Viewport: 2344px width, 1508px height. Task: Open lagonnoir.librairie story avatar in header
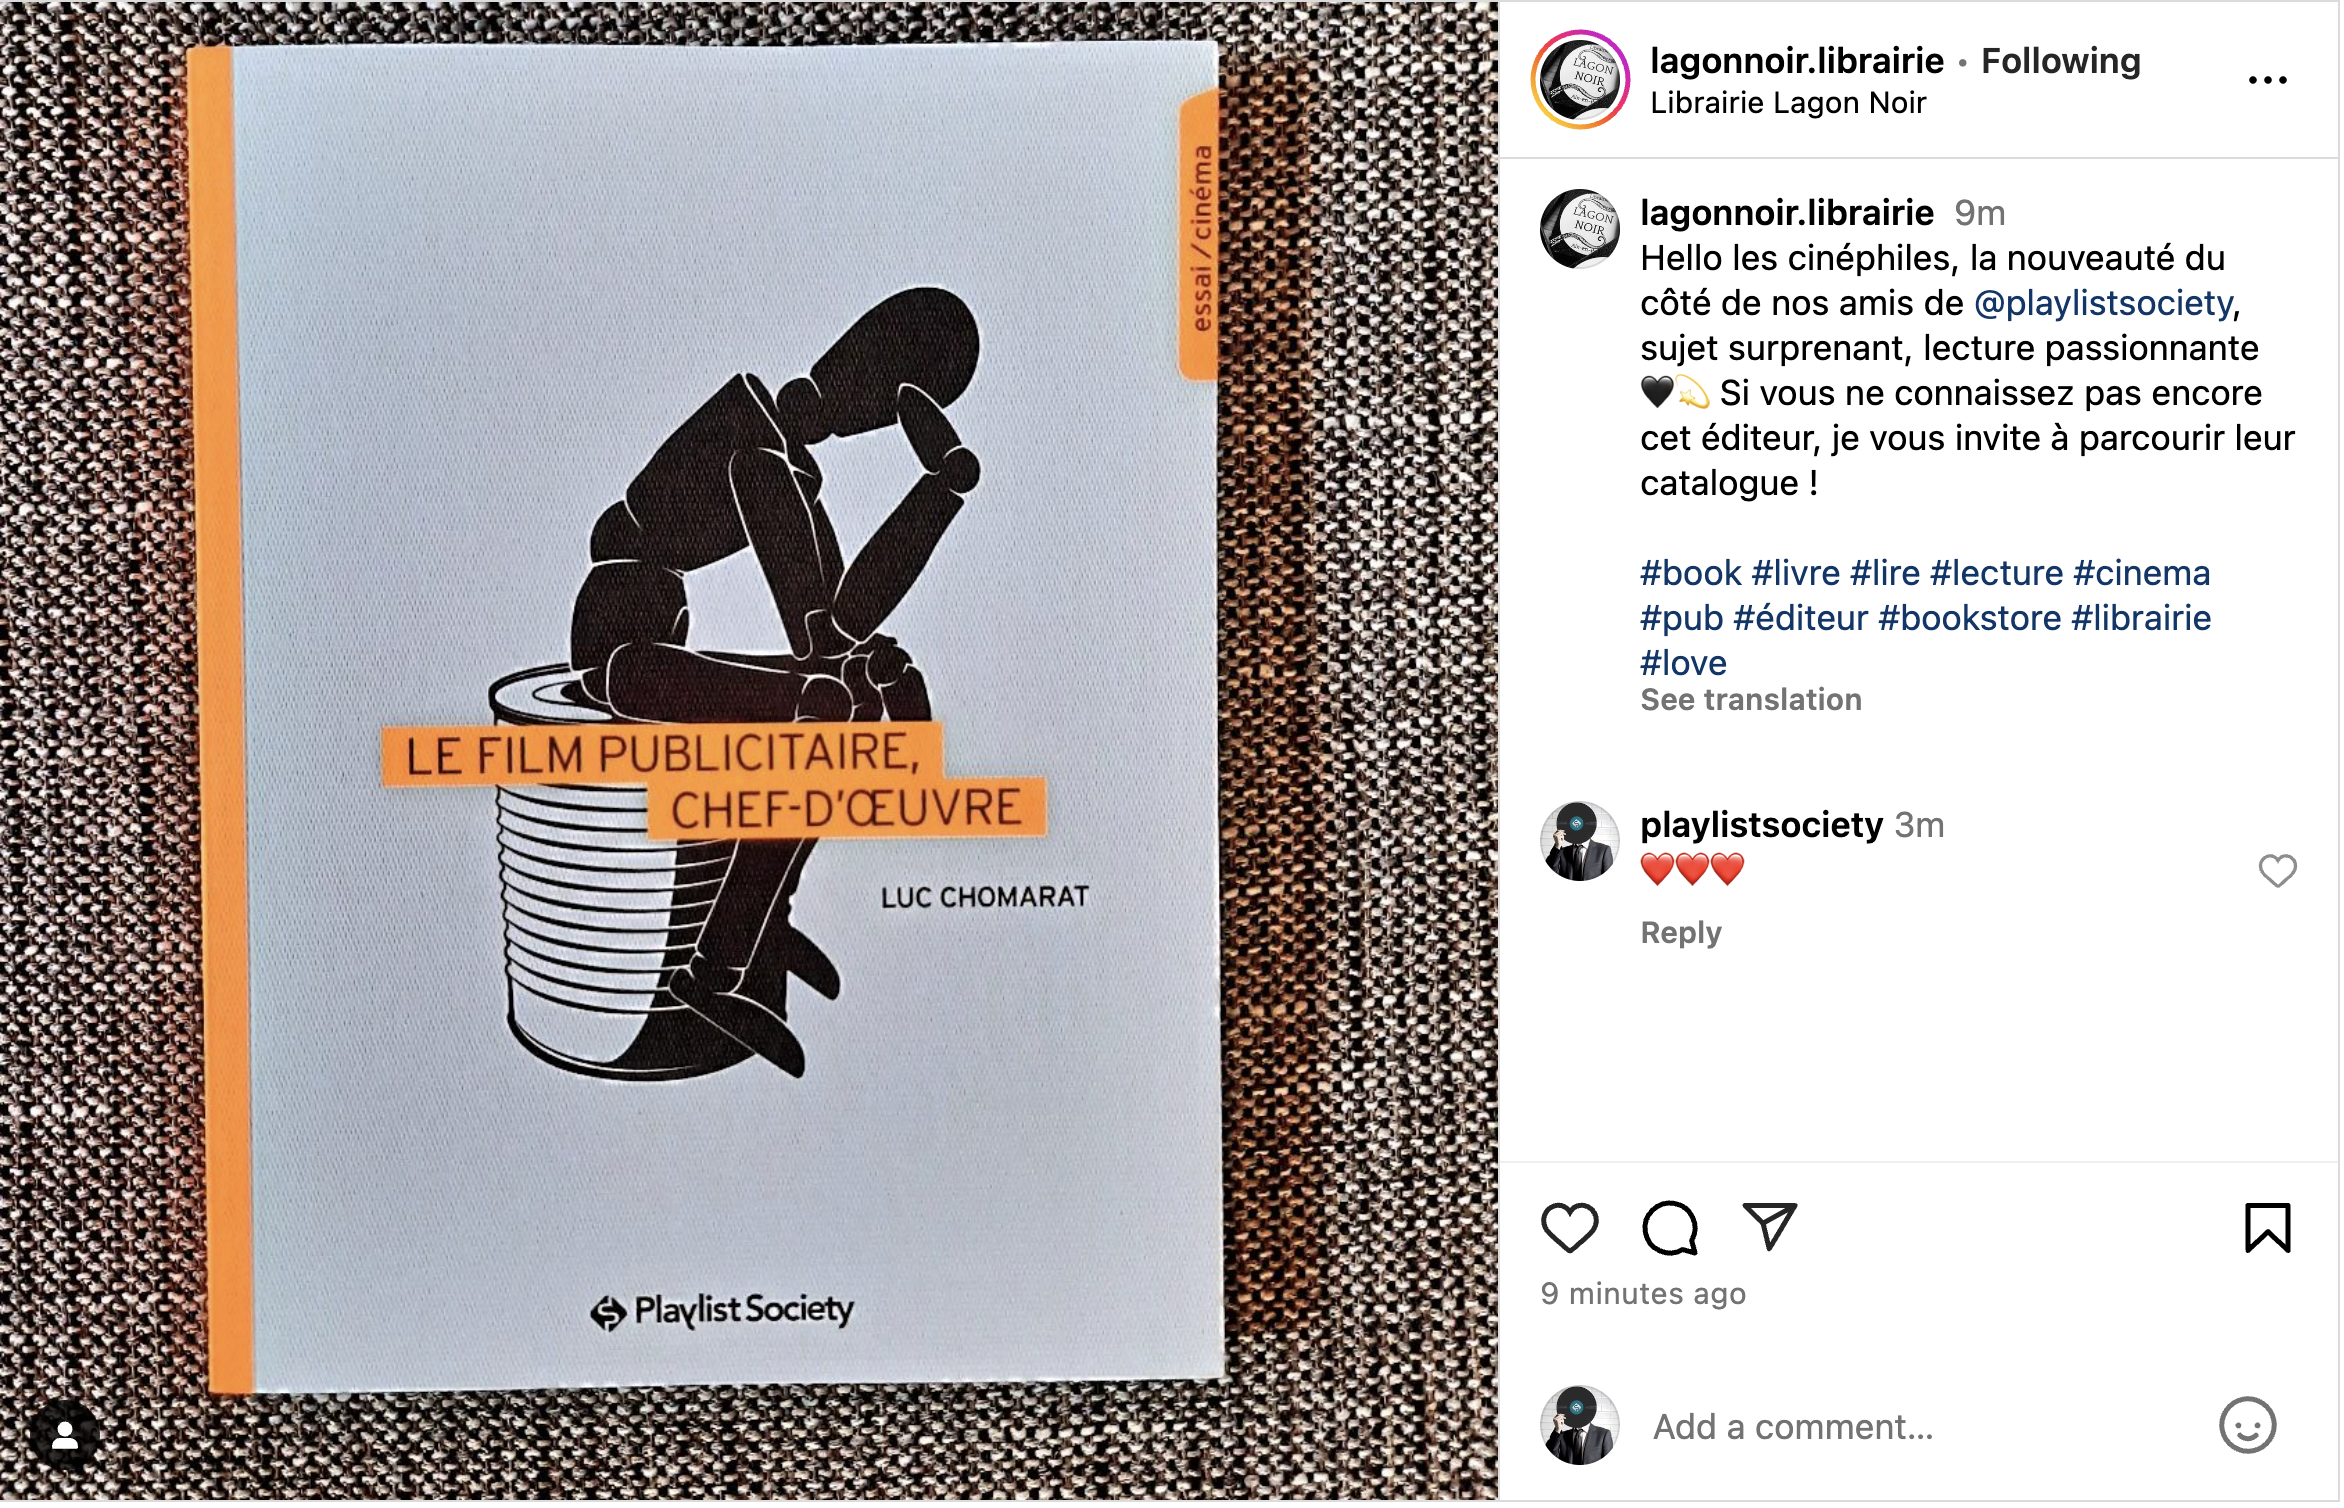1583,81
